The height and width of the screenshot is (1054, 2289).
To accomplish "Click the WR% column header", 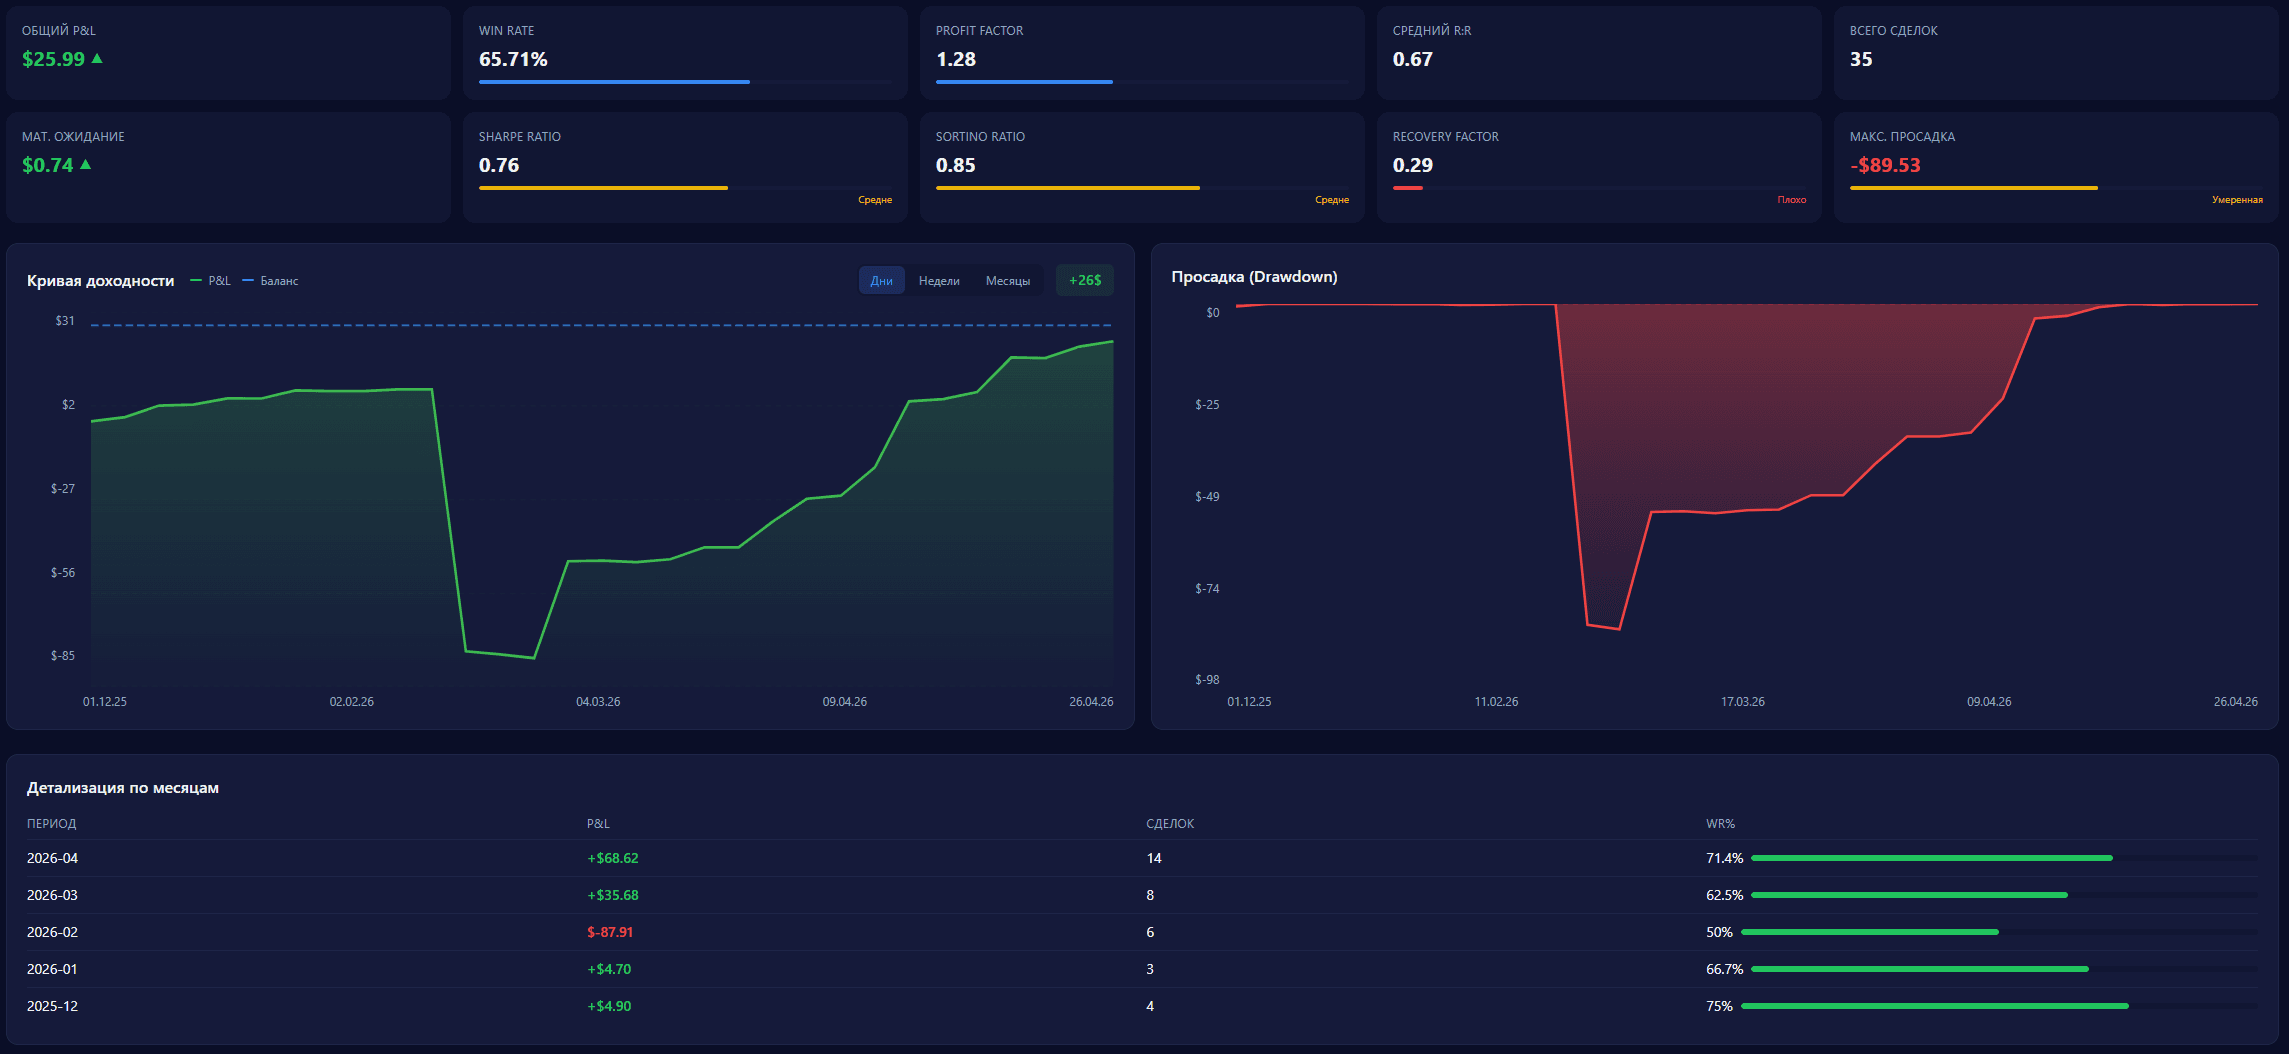I will pos(1720,824).
